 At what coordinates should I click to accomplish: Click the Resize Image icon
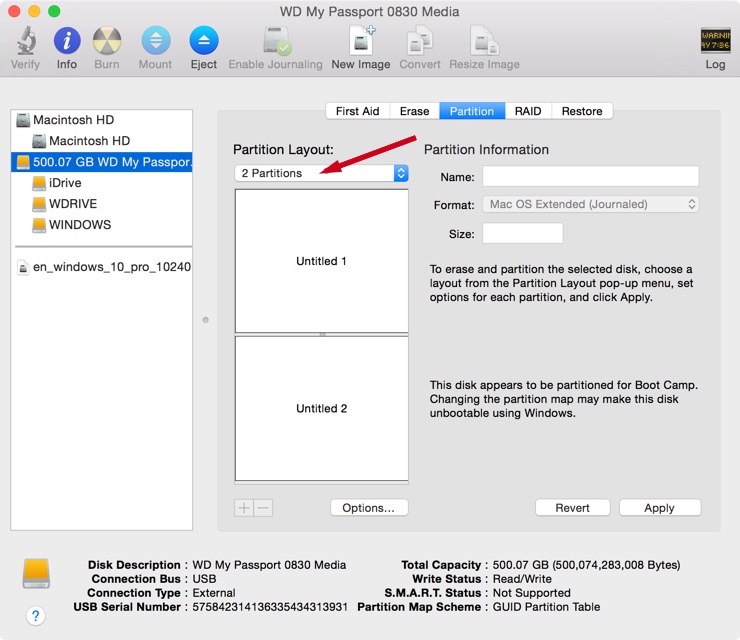pos(484,41)
